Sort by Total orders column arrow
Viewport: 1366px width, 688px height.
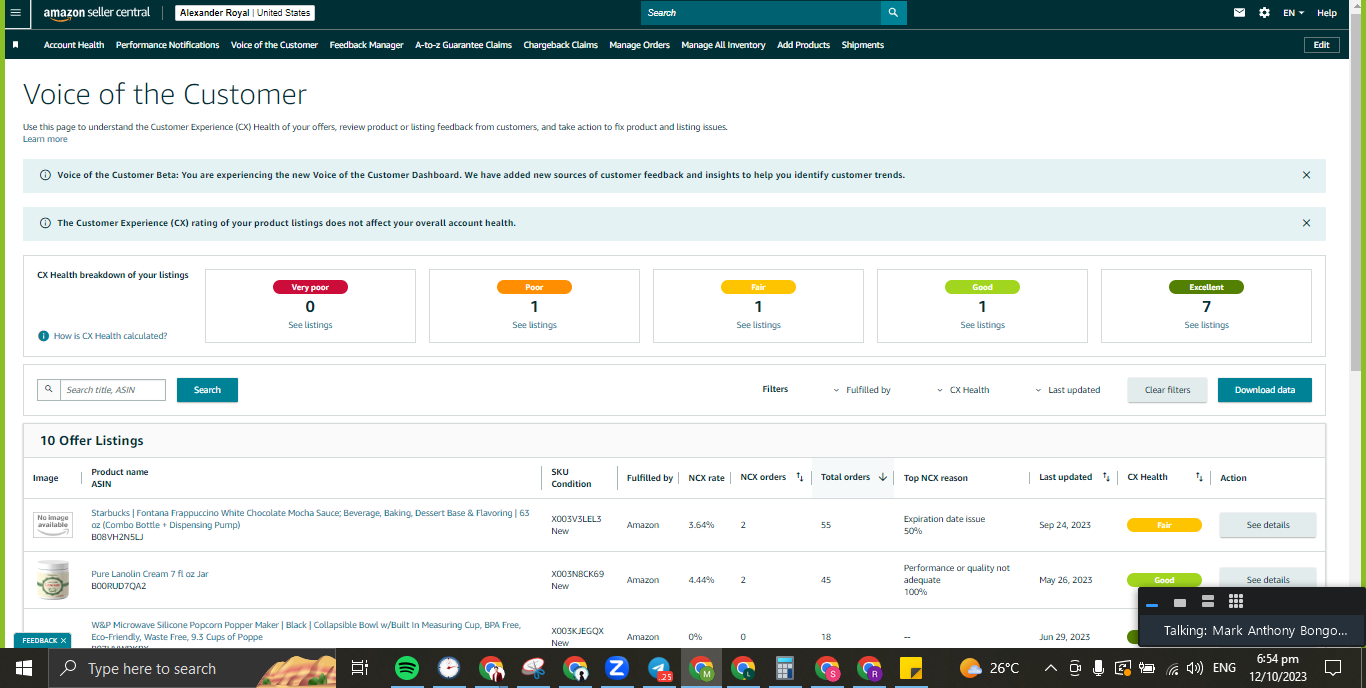pyautogui.click(x=882, y=477)
